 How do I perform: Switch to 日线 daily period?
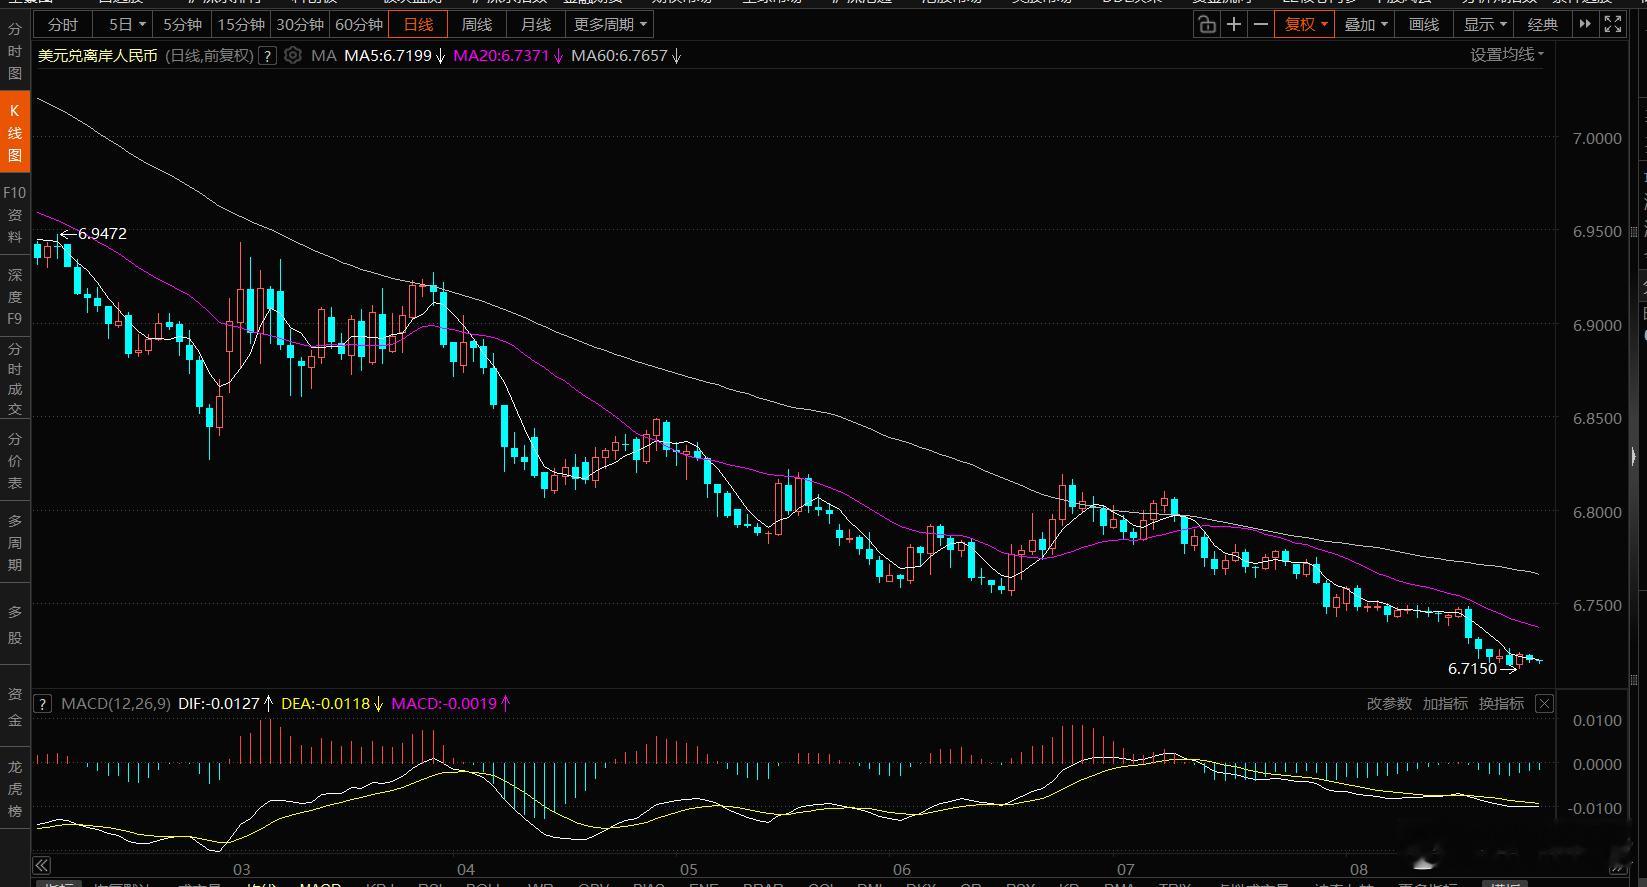point(418,24)
